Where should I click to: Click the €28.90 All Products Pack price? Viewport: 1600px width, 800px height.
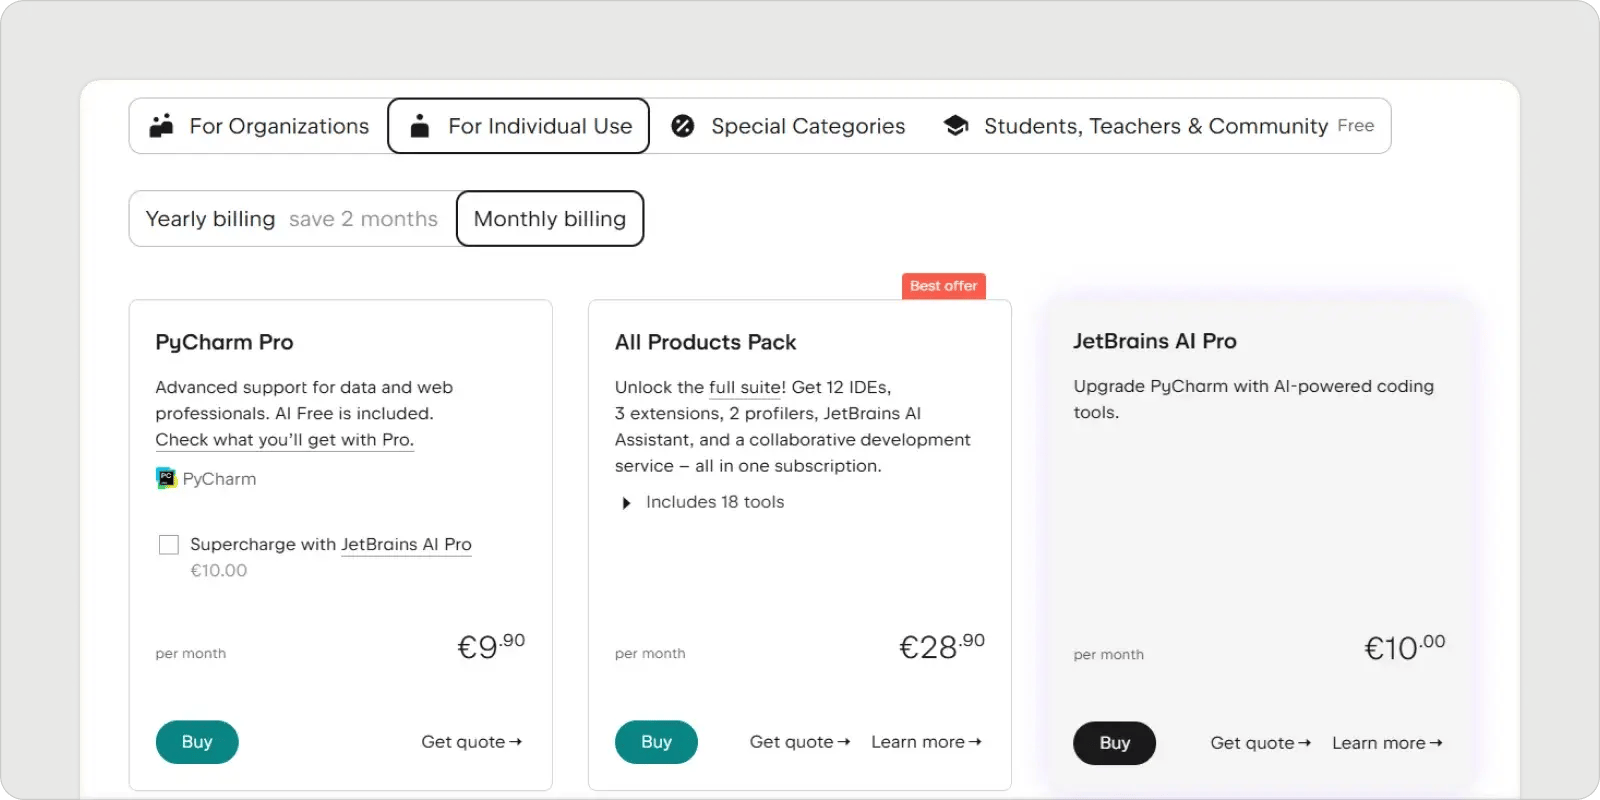(942, 646)
